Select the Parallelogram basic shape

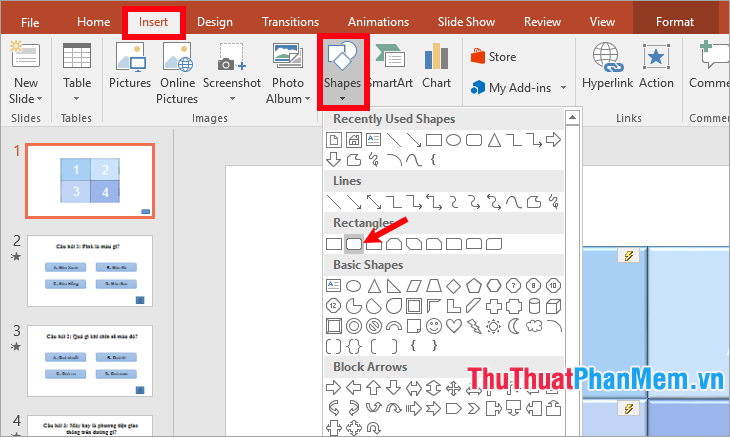click(414, 285)
